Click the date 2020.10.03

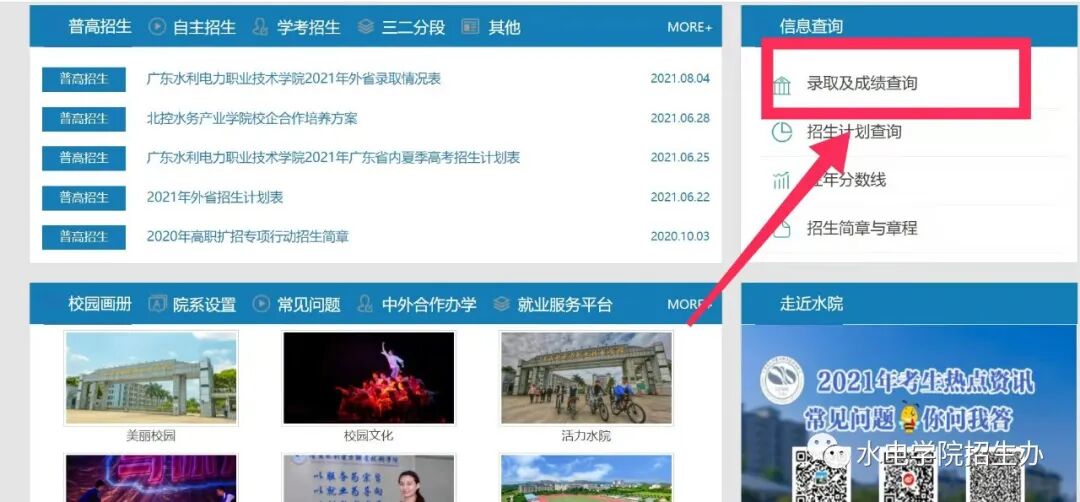(x=680, y=237)
